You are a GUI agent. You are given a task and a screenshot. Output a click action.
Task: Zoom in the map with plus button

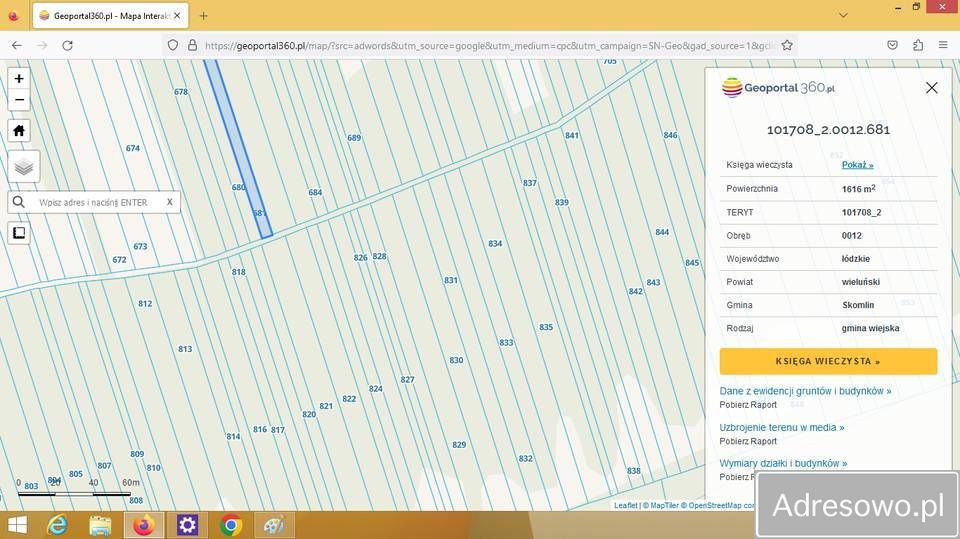click(x=19, y=79)
